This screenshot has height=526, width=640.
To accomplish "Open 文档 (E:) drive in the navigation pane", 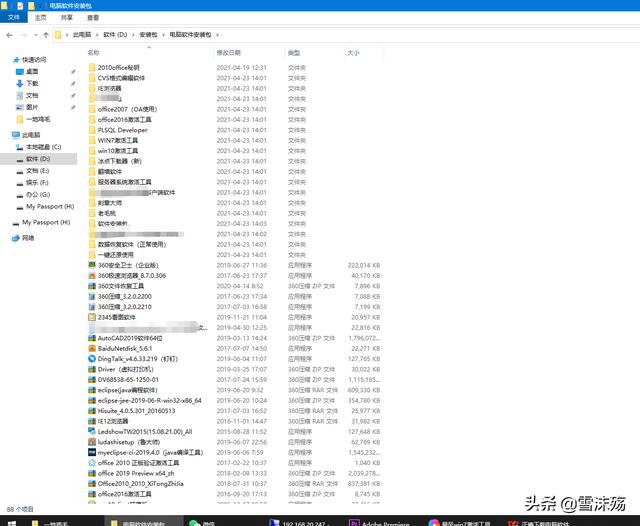I will point(38,171).
